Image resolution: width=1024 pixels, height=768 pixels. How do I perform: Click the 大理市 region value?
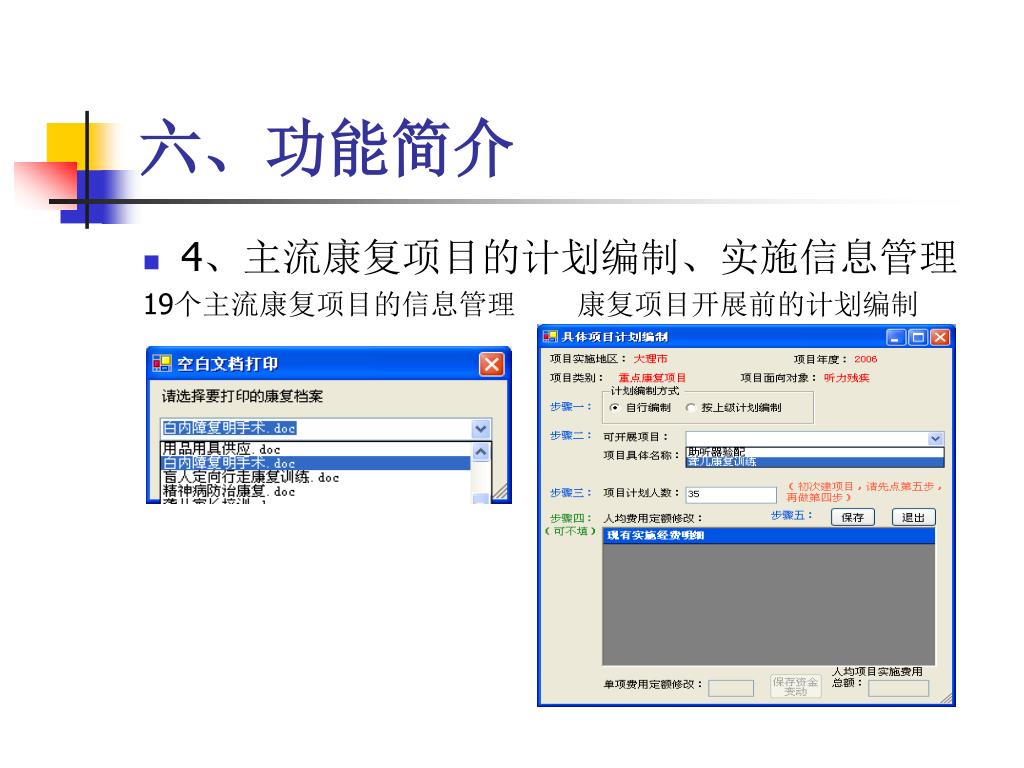pyautogui.click(x=650, y=359)
